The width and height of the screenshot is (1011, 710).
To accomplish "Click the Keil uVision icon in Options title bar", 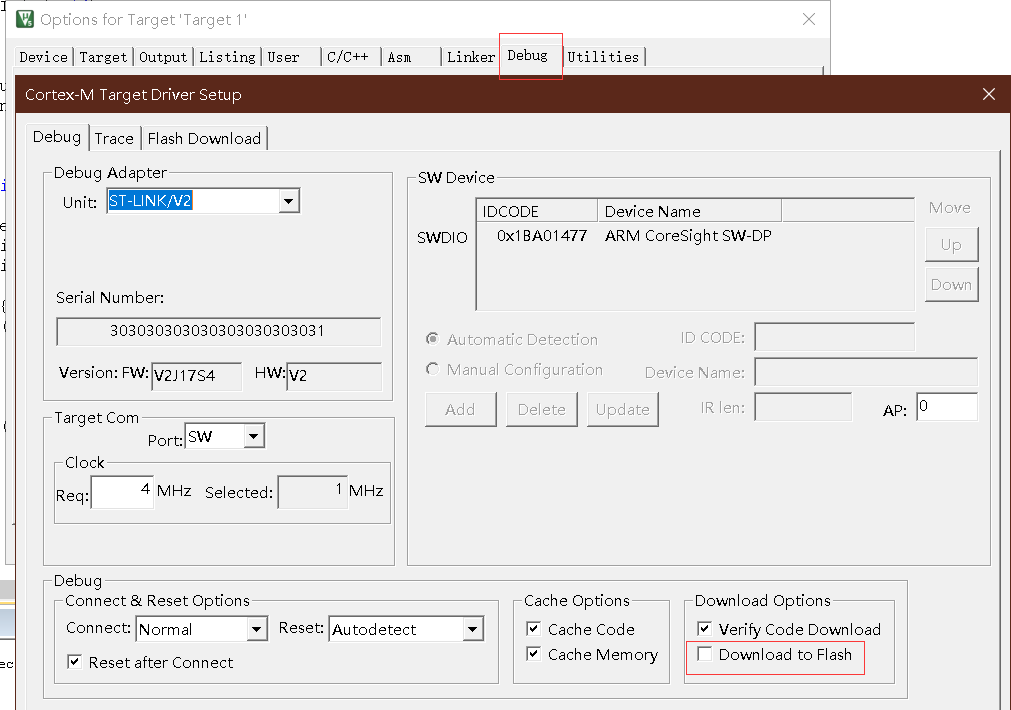I will click(x=25, y=19).
